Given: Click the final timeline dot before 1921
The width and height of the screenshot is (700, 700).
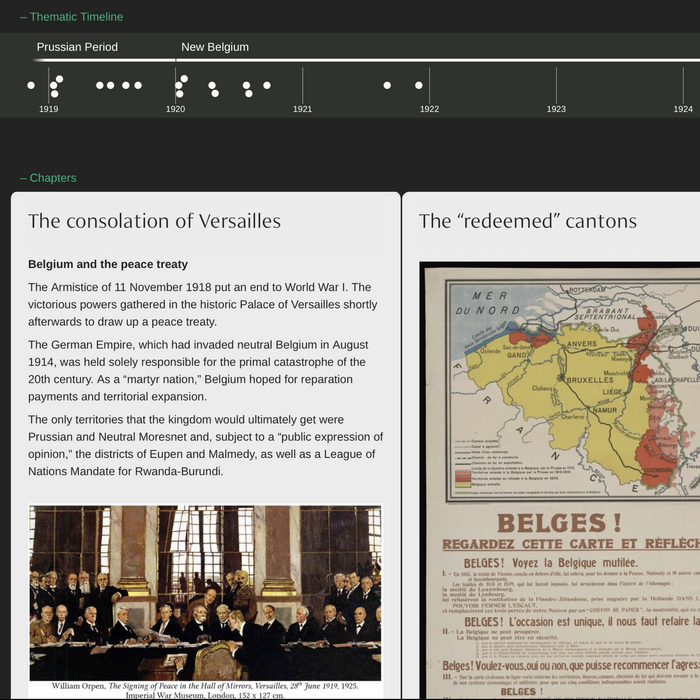Looking at the screenshot, I should coord(267,85).
